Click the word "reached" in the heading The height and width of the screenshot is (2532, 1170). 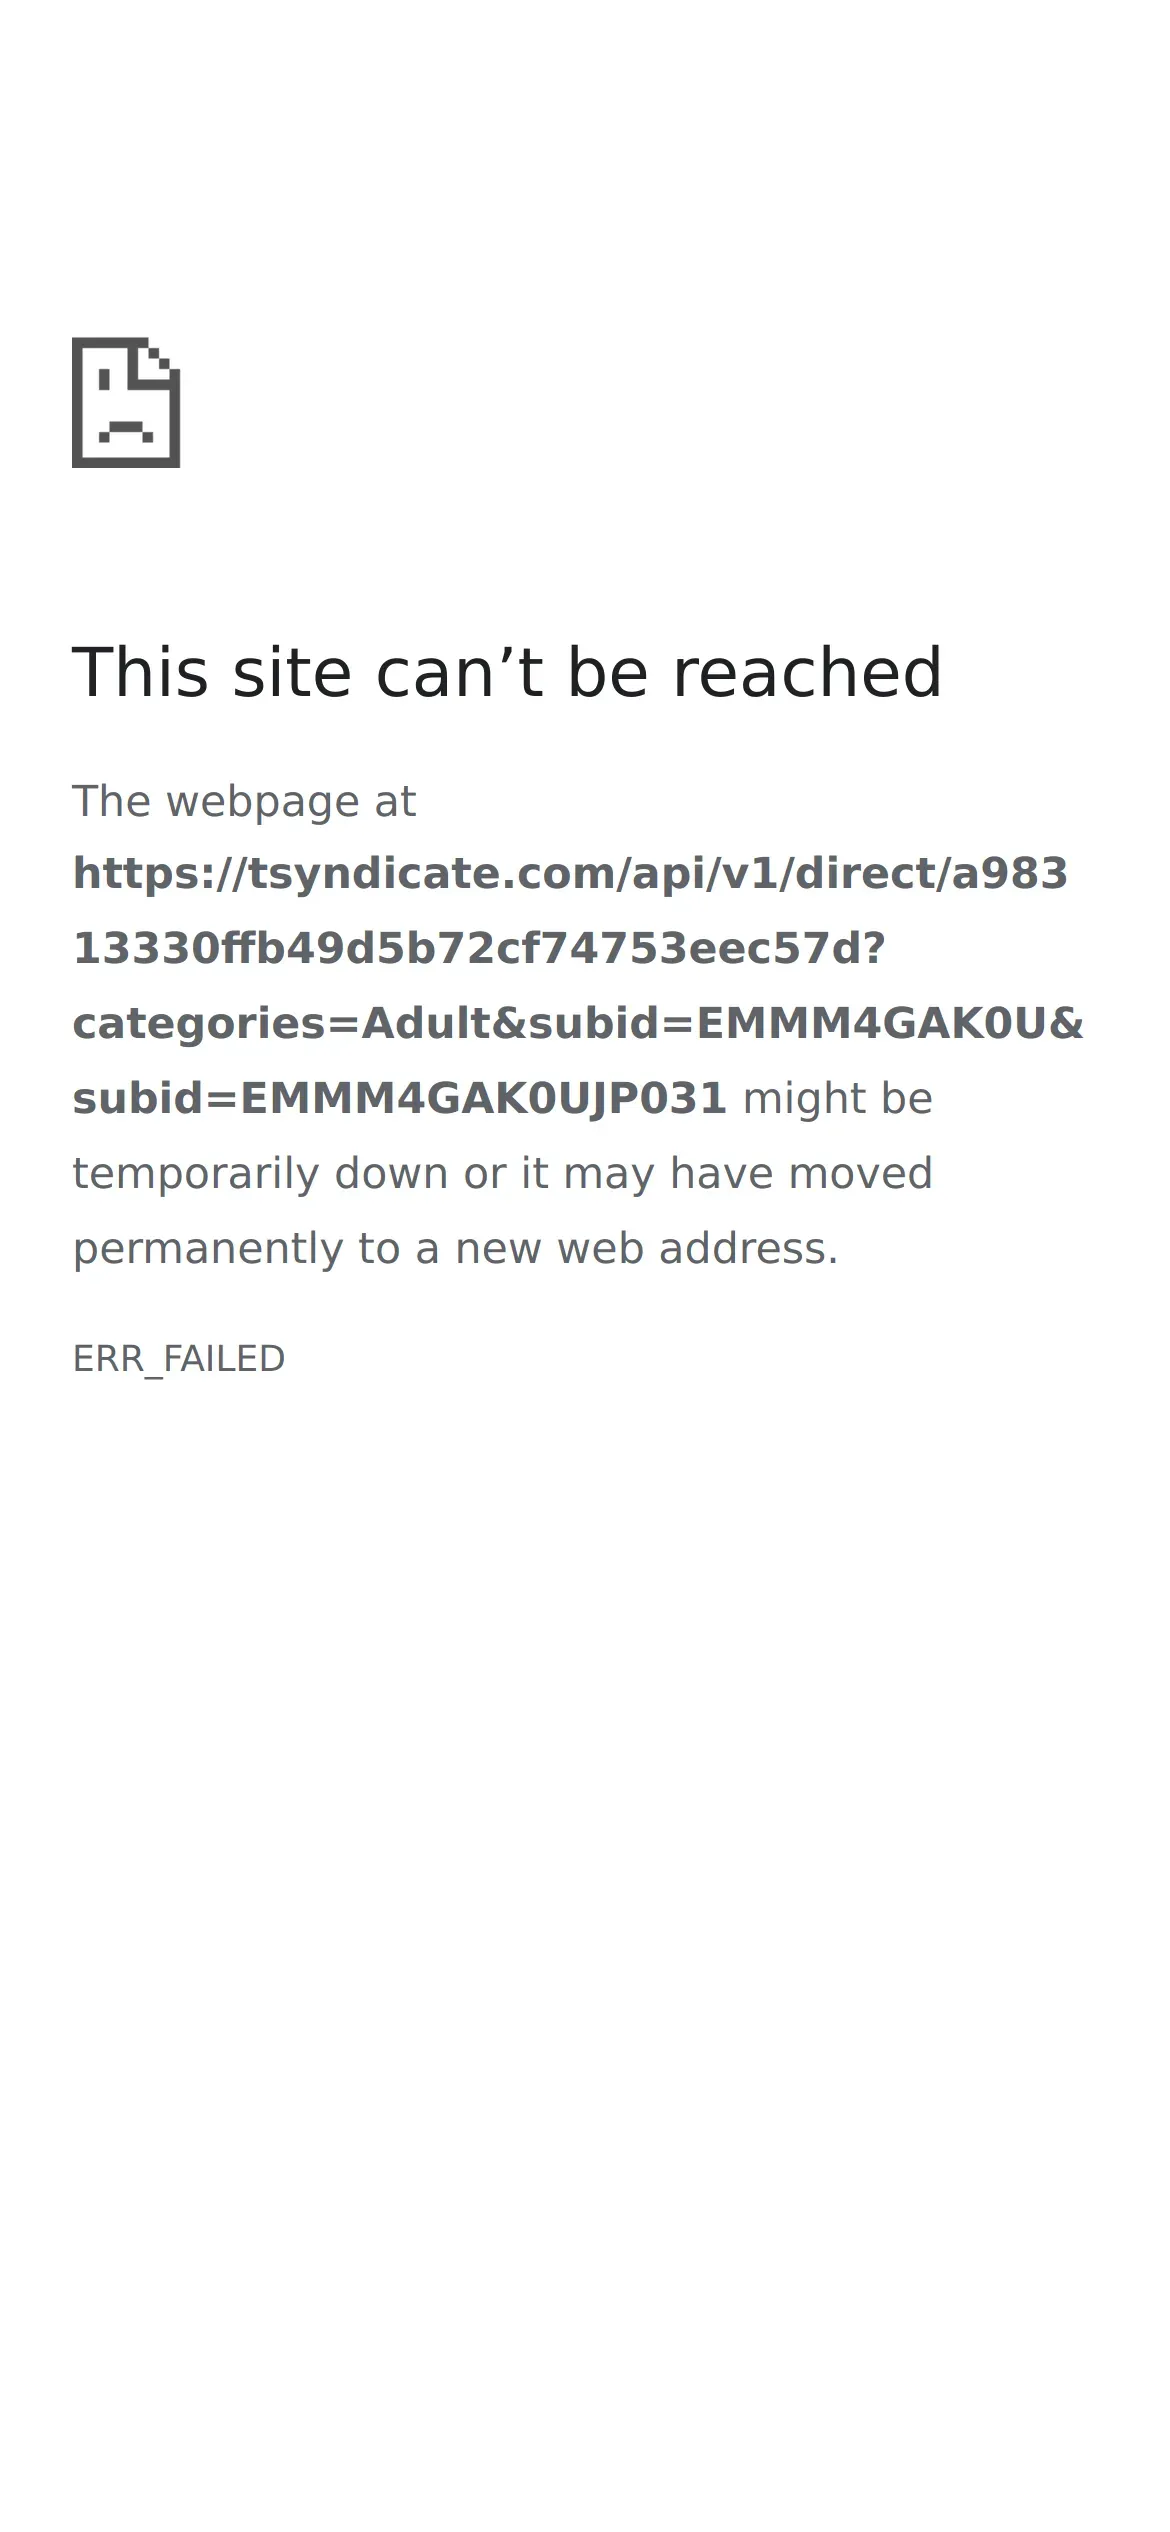(807, 672)
